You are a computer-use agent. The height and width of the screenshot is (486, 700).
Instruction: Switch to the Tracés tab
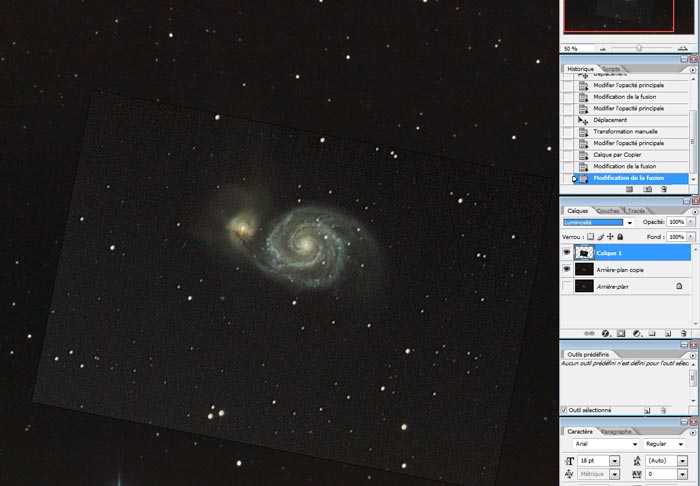click(636, 211)
